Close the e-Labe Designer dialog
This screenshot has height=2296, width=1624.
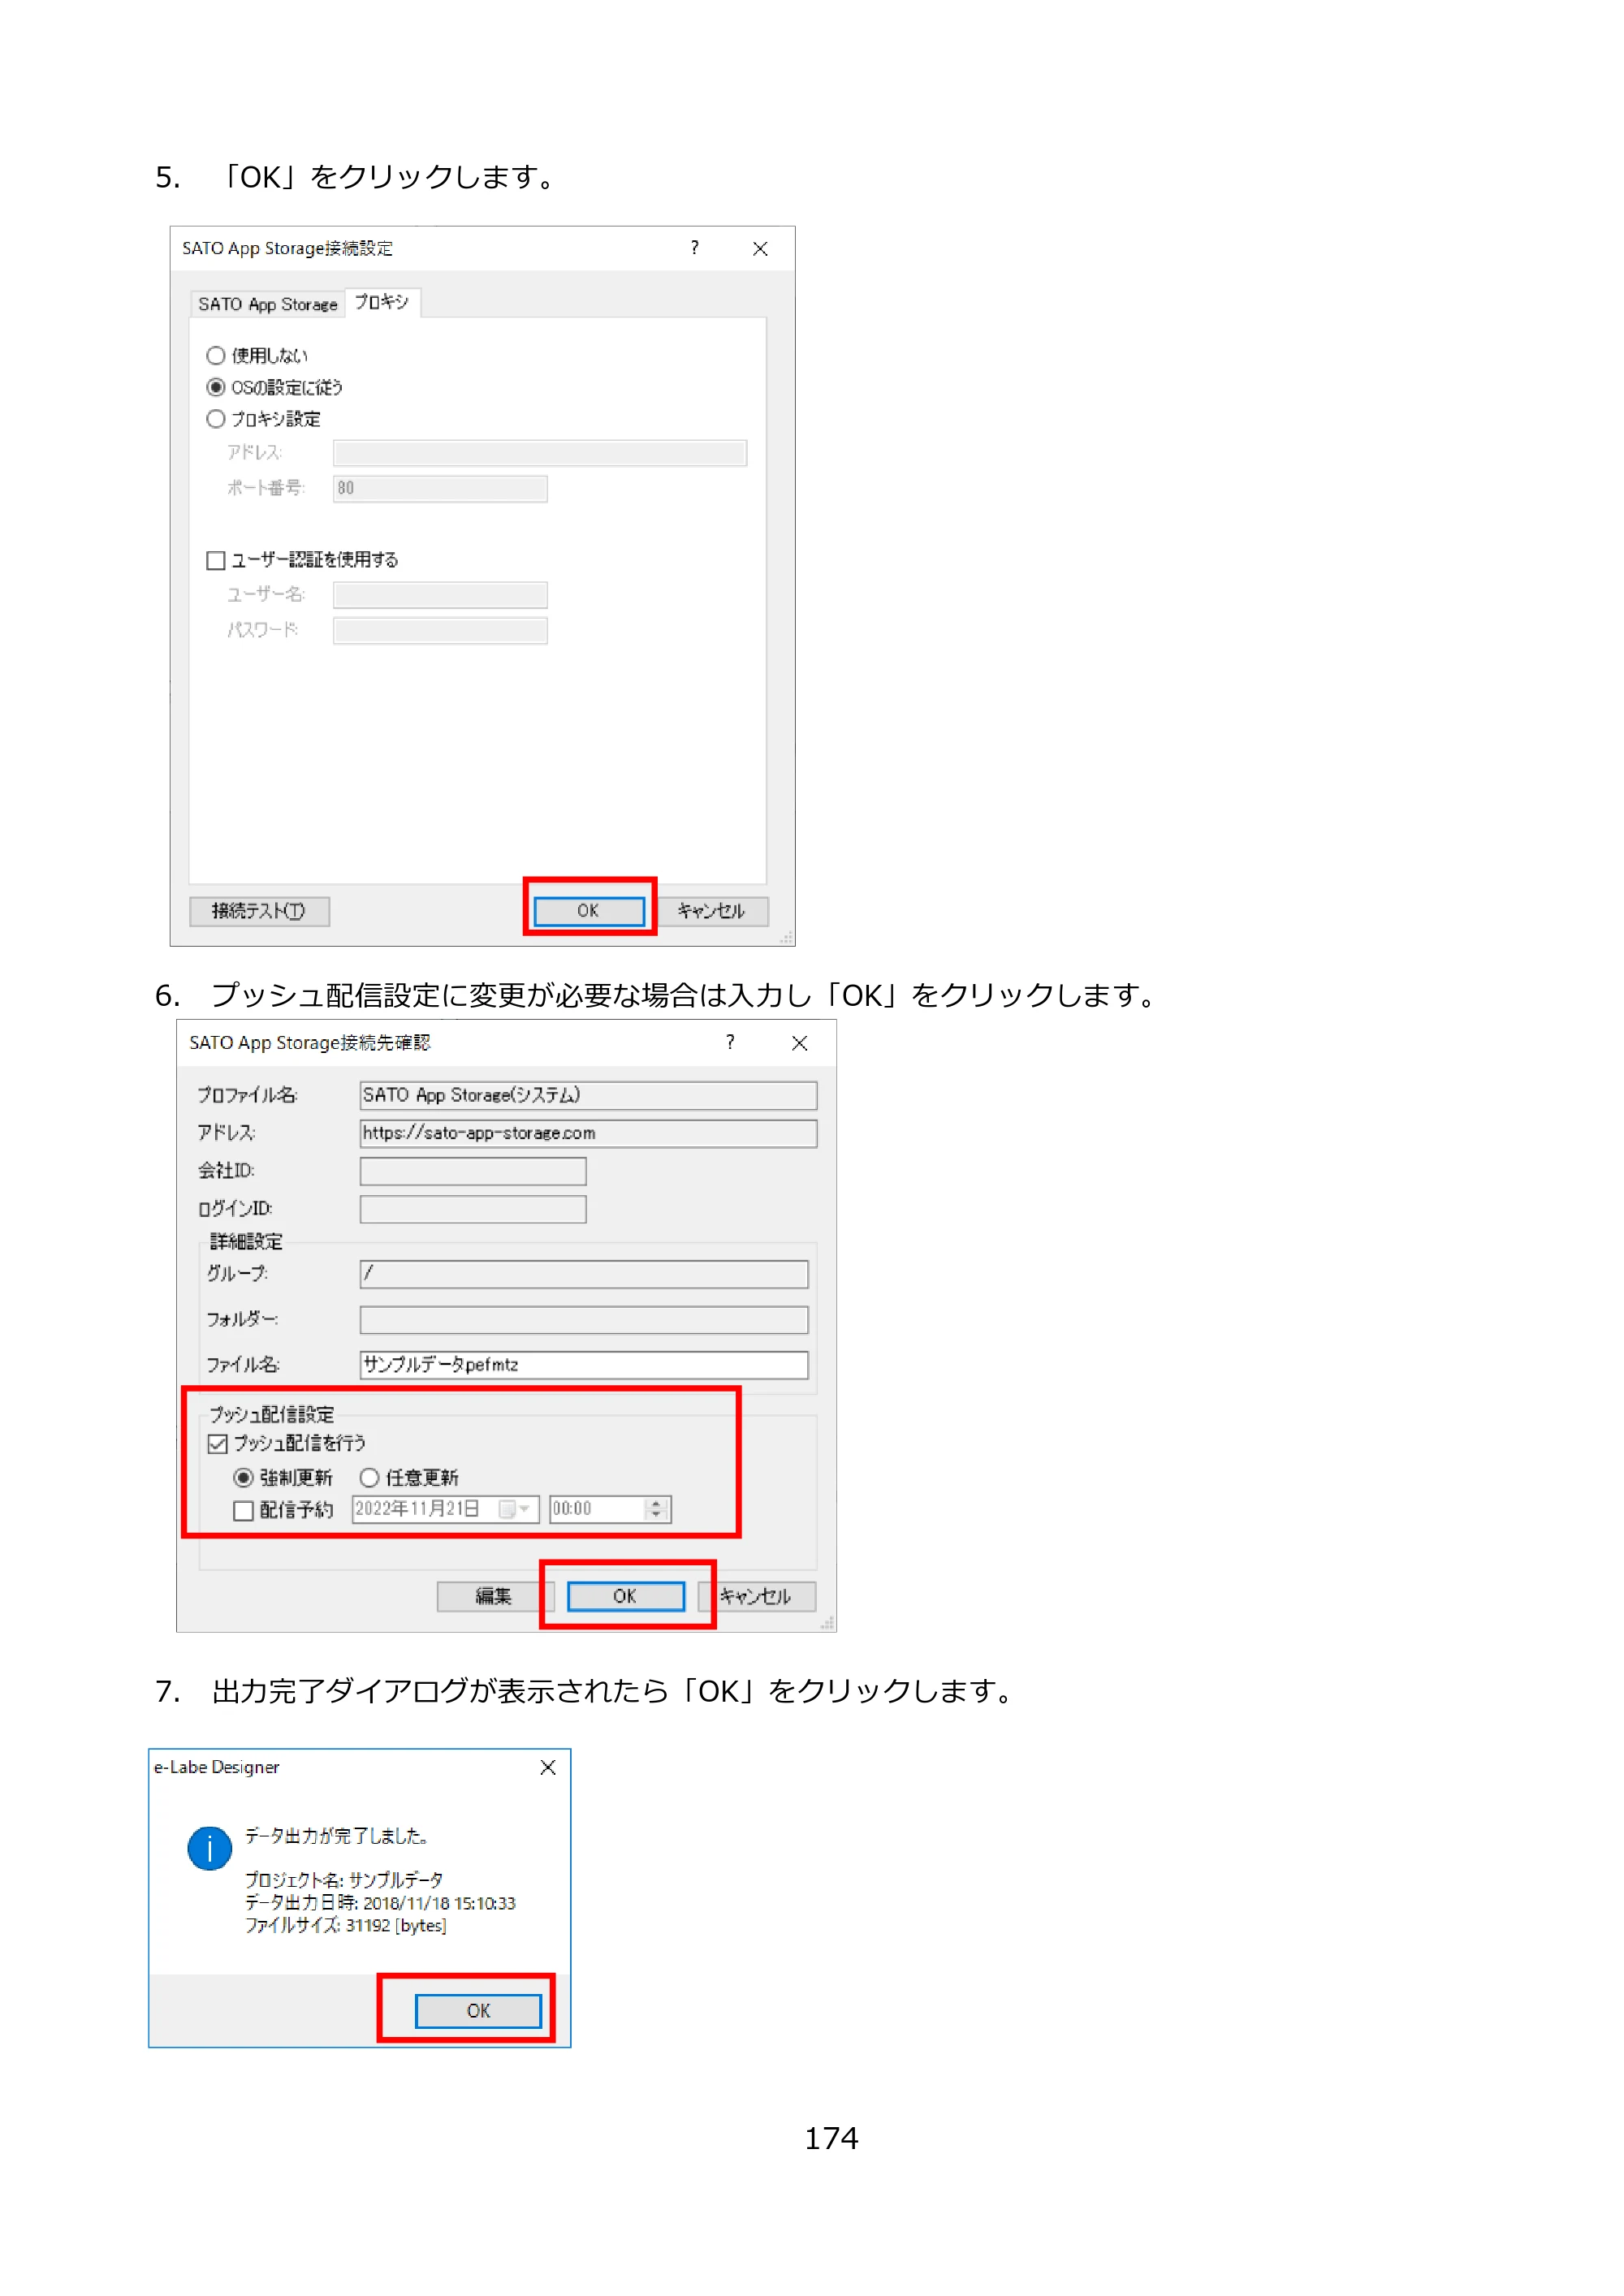point(548,1768)
